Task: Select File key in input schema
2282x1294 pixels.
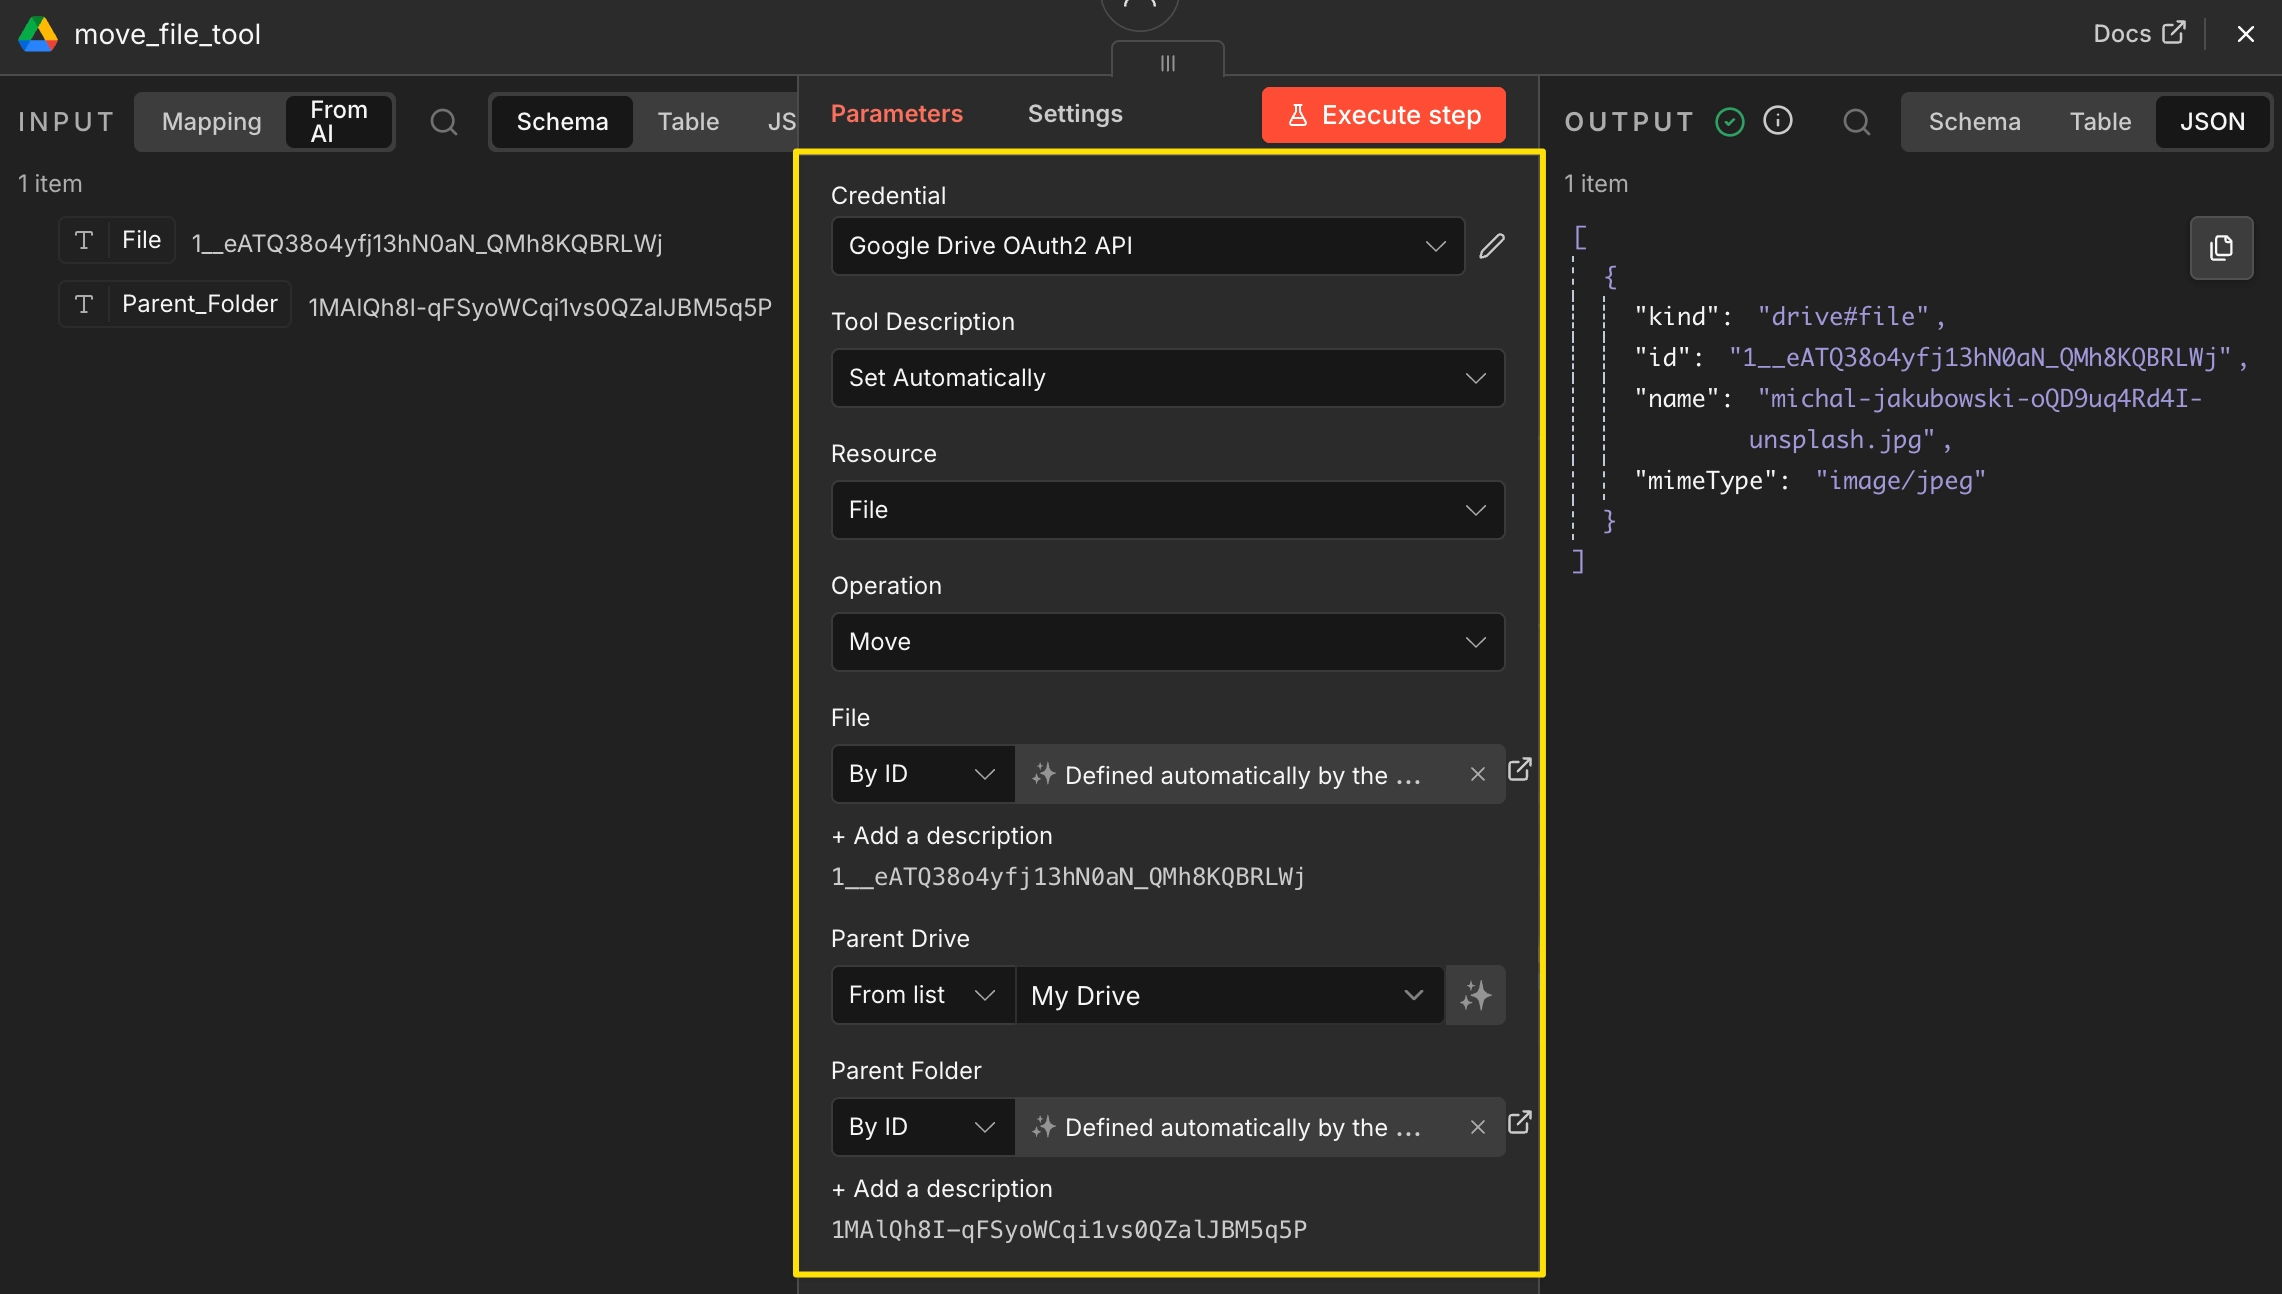Action: pyautogui.click(x=142, y=240)
